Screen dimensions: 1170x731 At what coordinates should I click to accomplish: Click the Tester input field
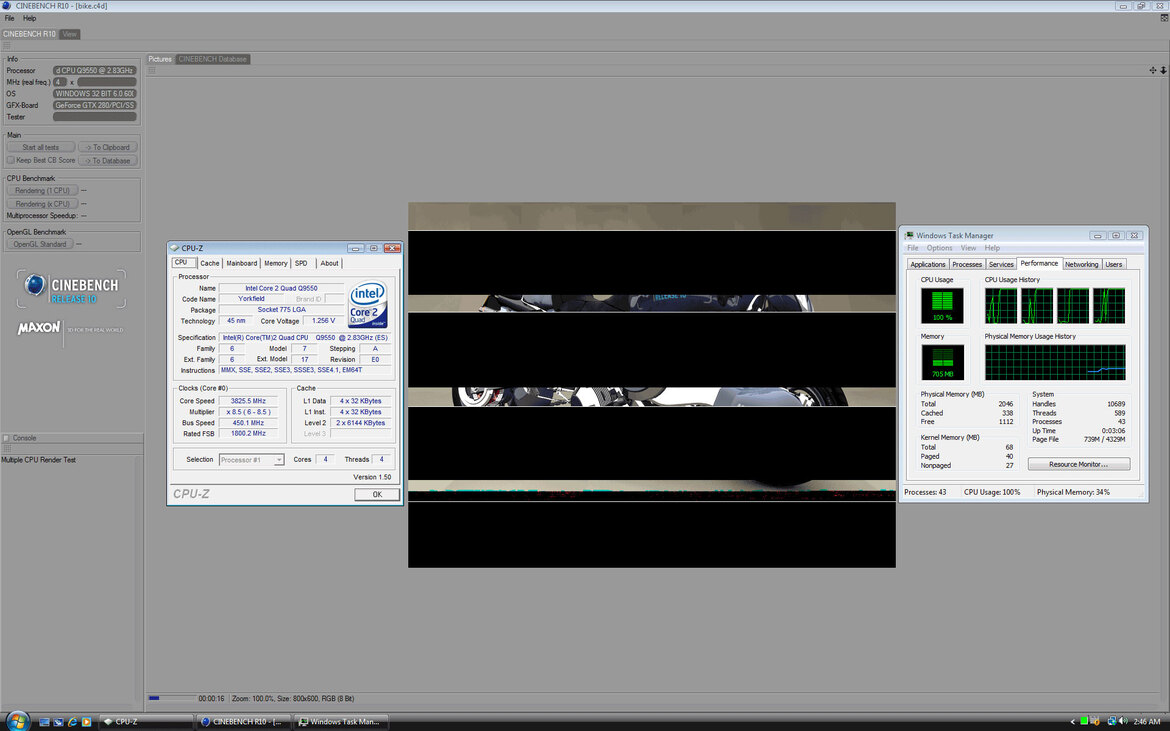tap(95, 116)
